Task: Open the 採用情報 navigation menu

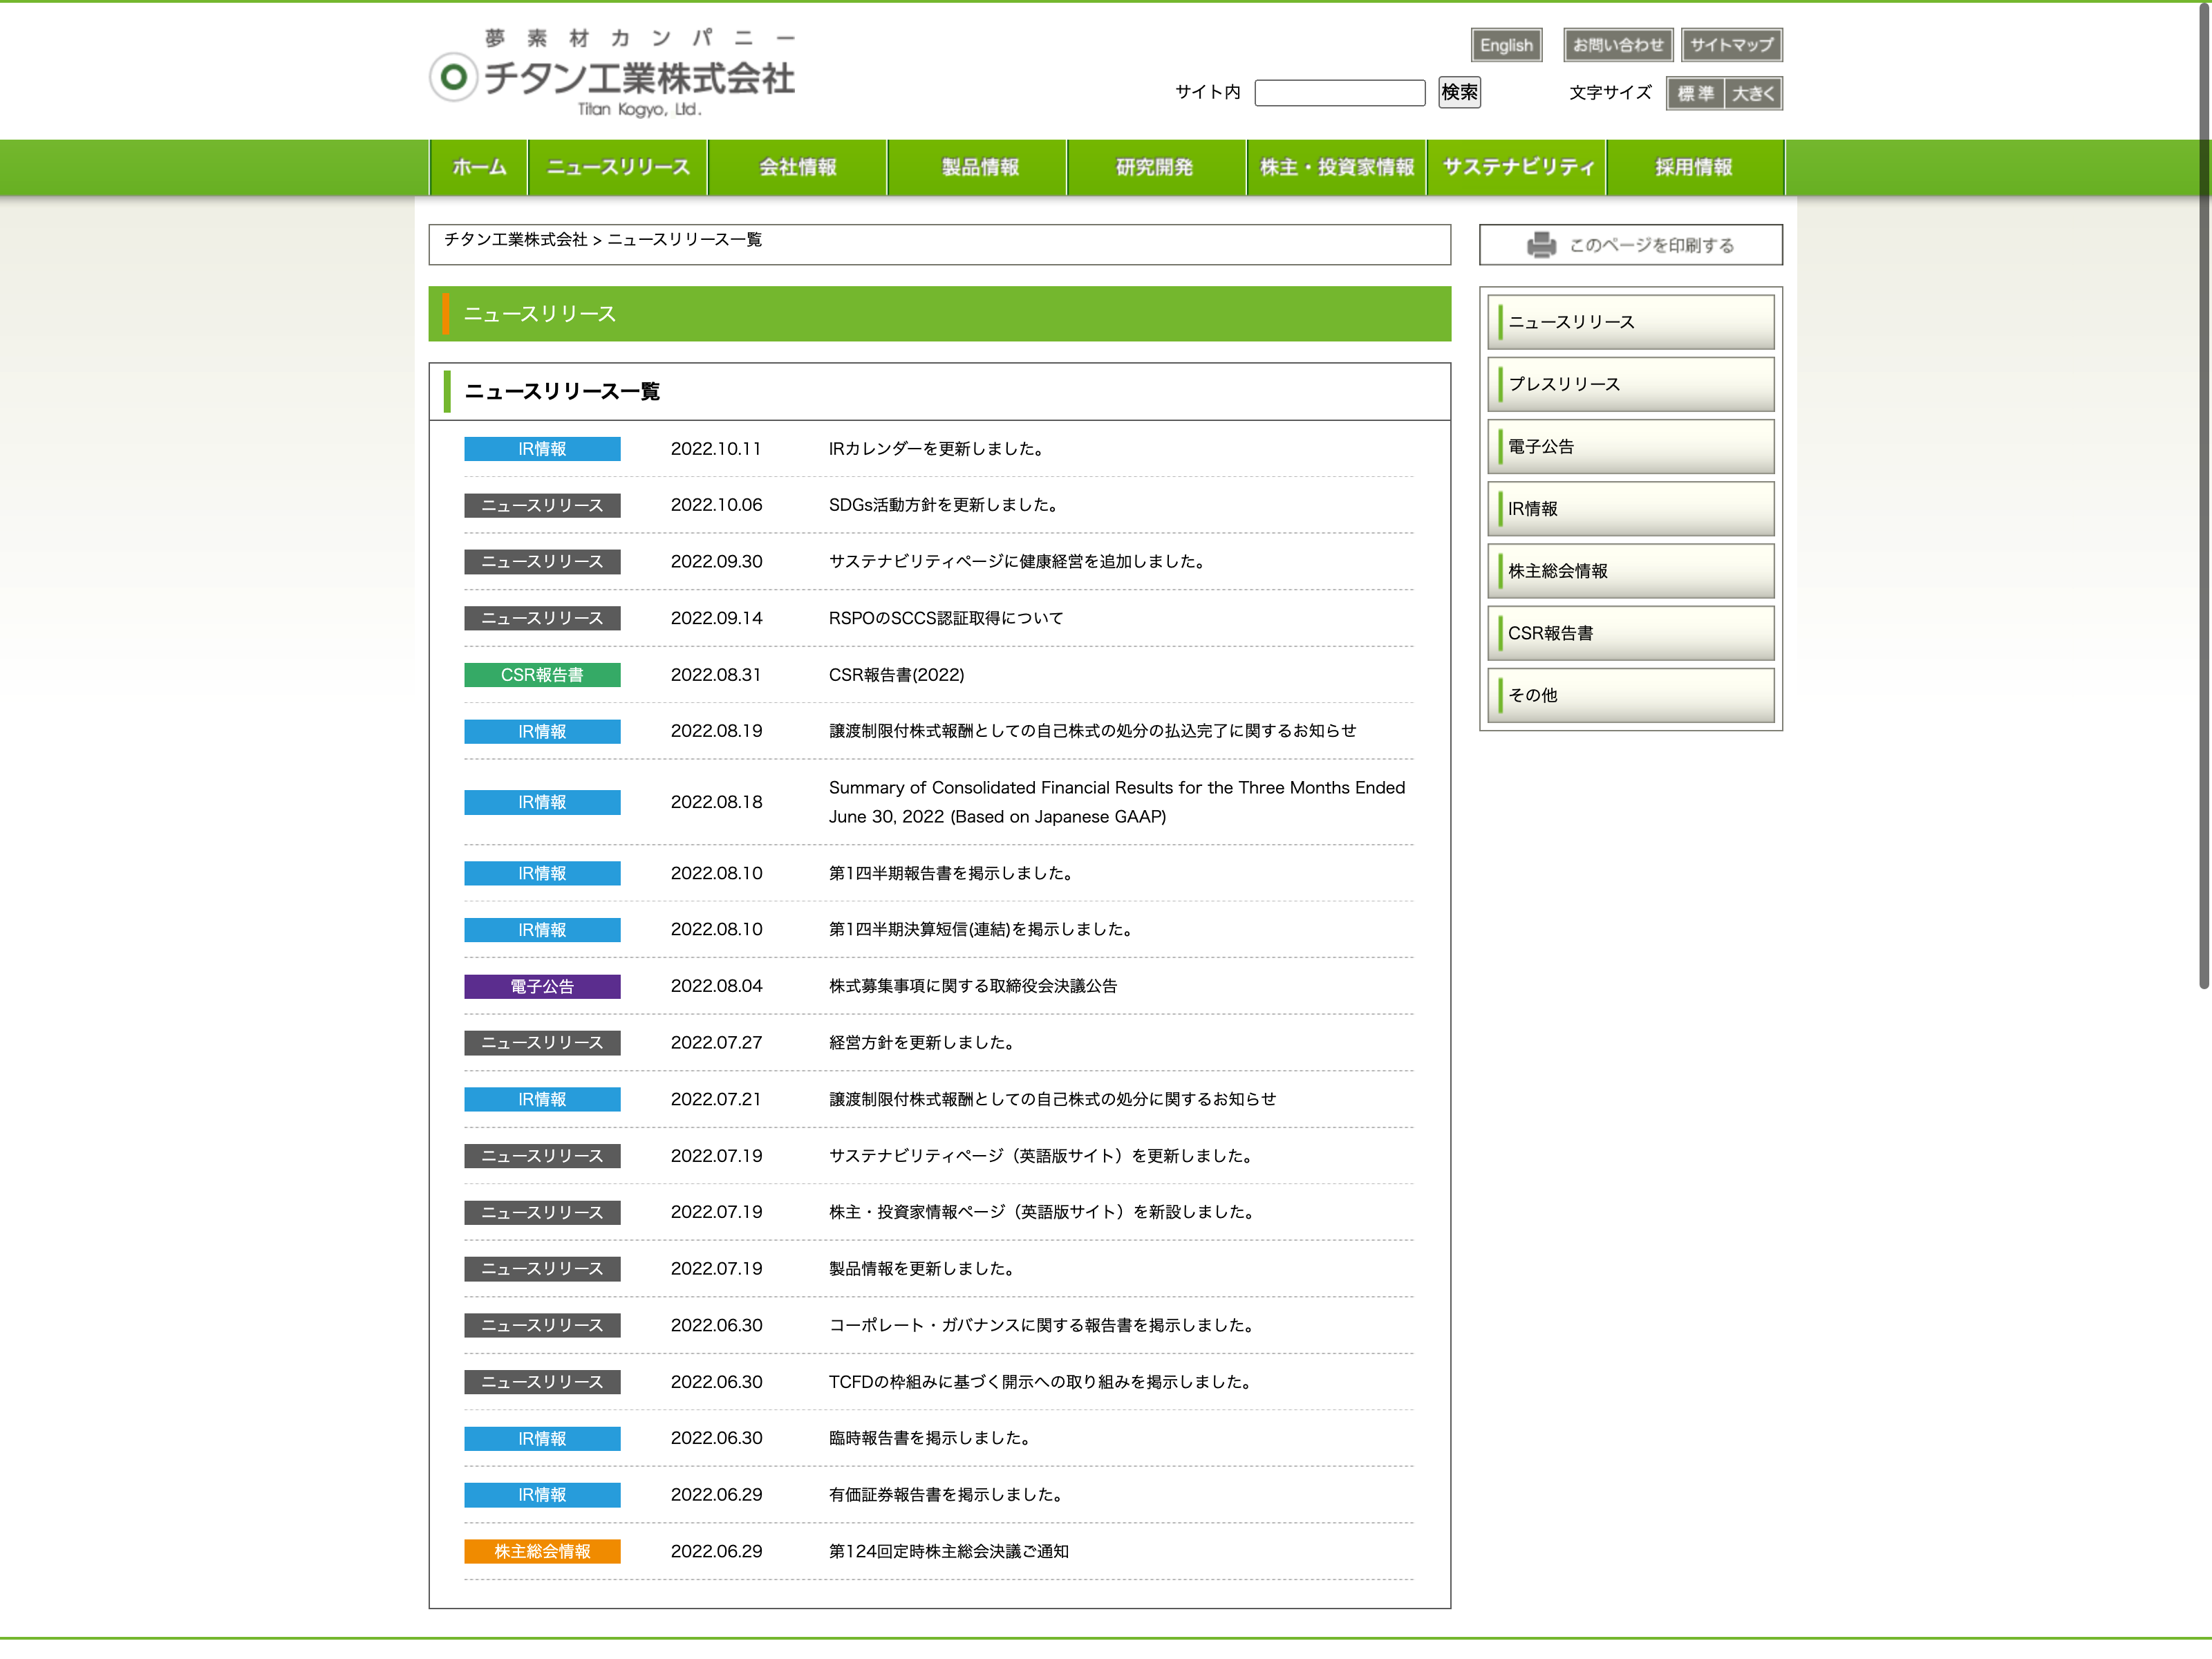Action: click(x=1693, y=167)
